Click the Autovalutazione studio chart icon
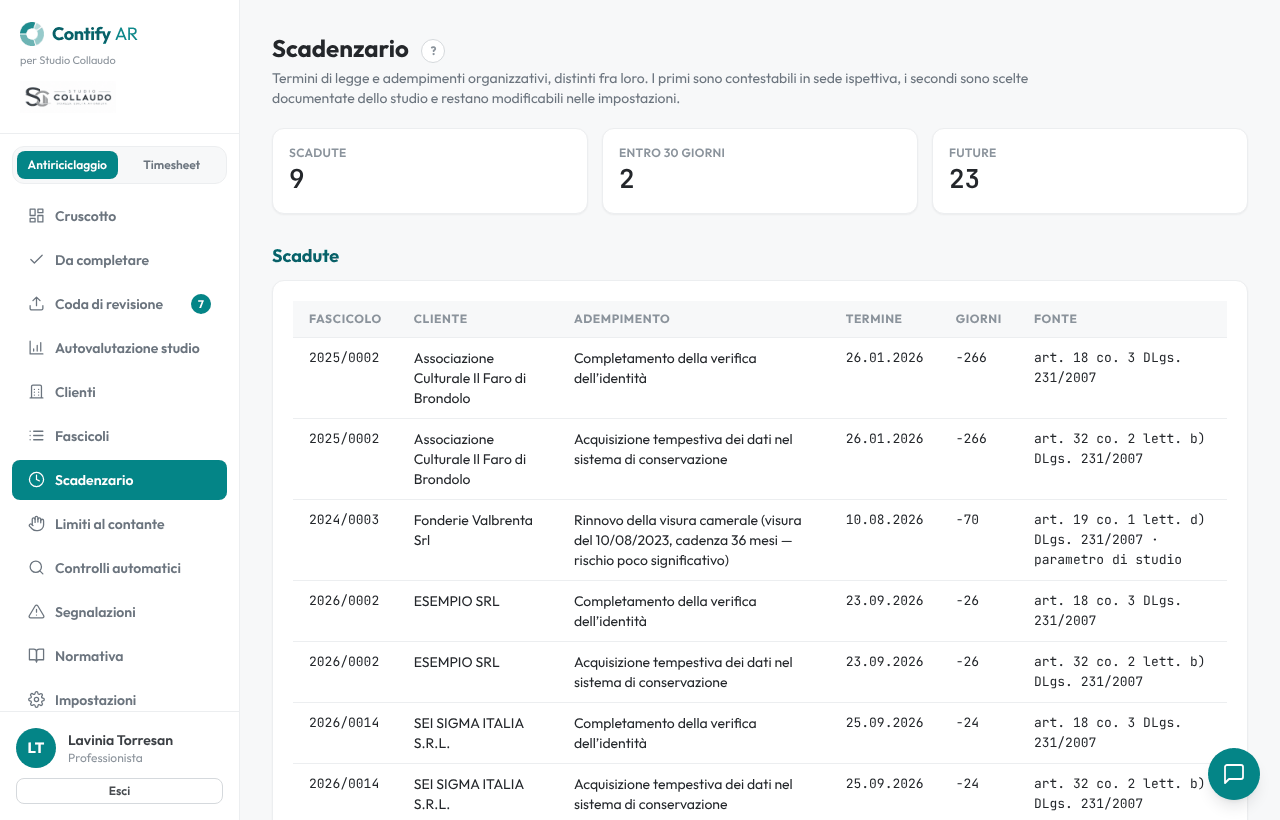Image resolution: width=1280 pixels, height=820 pixels. 36,348
